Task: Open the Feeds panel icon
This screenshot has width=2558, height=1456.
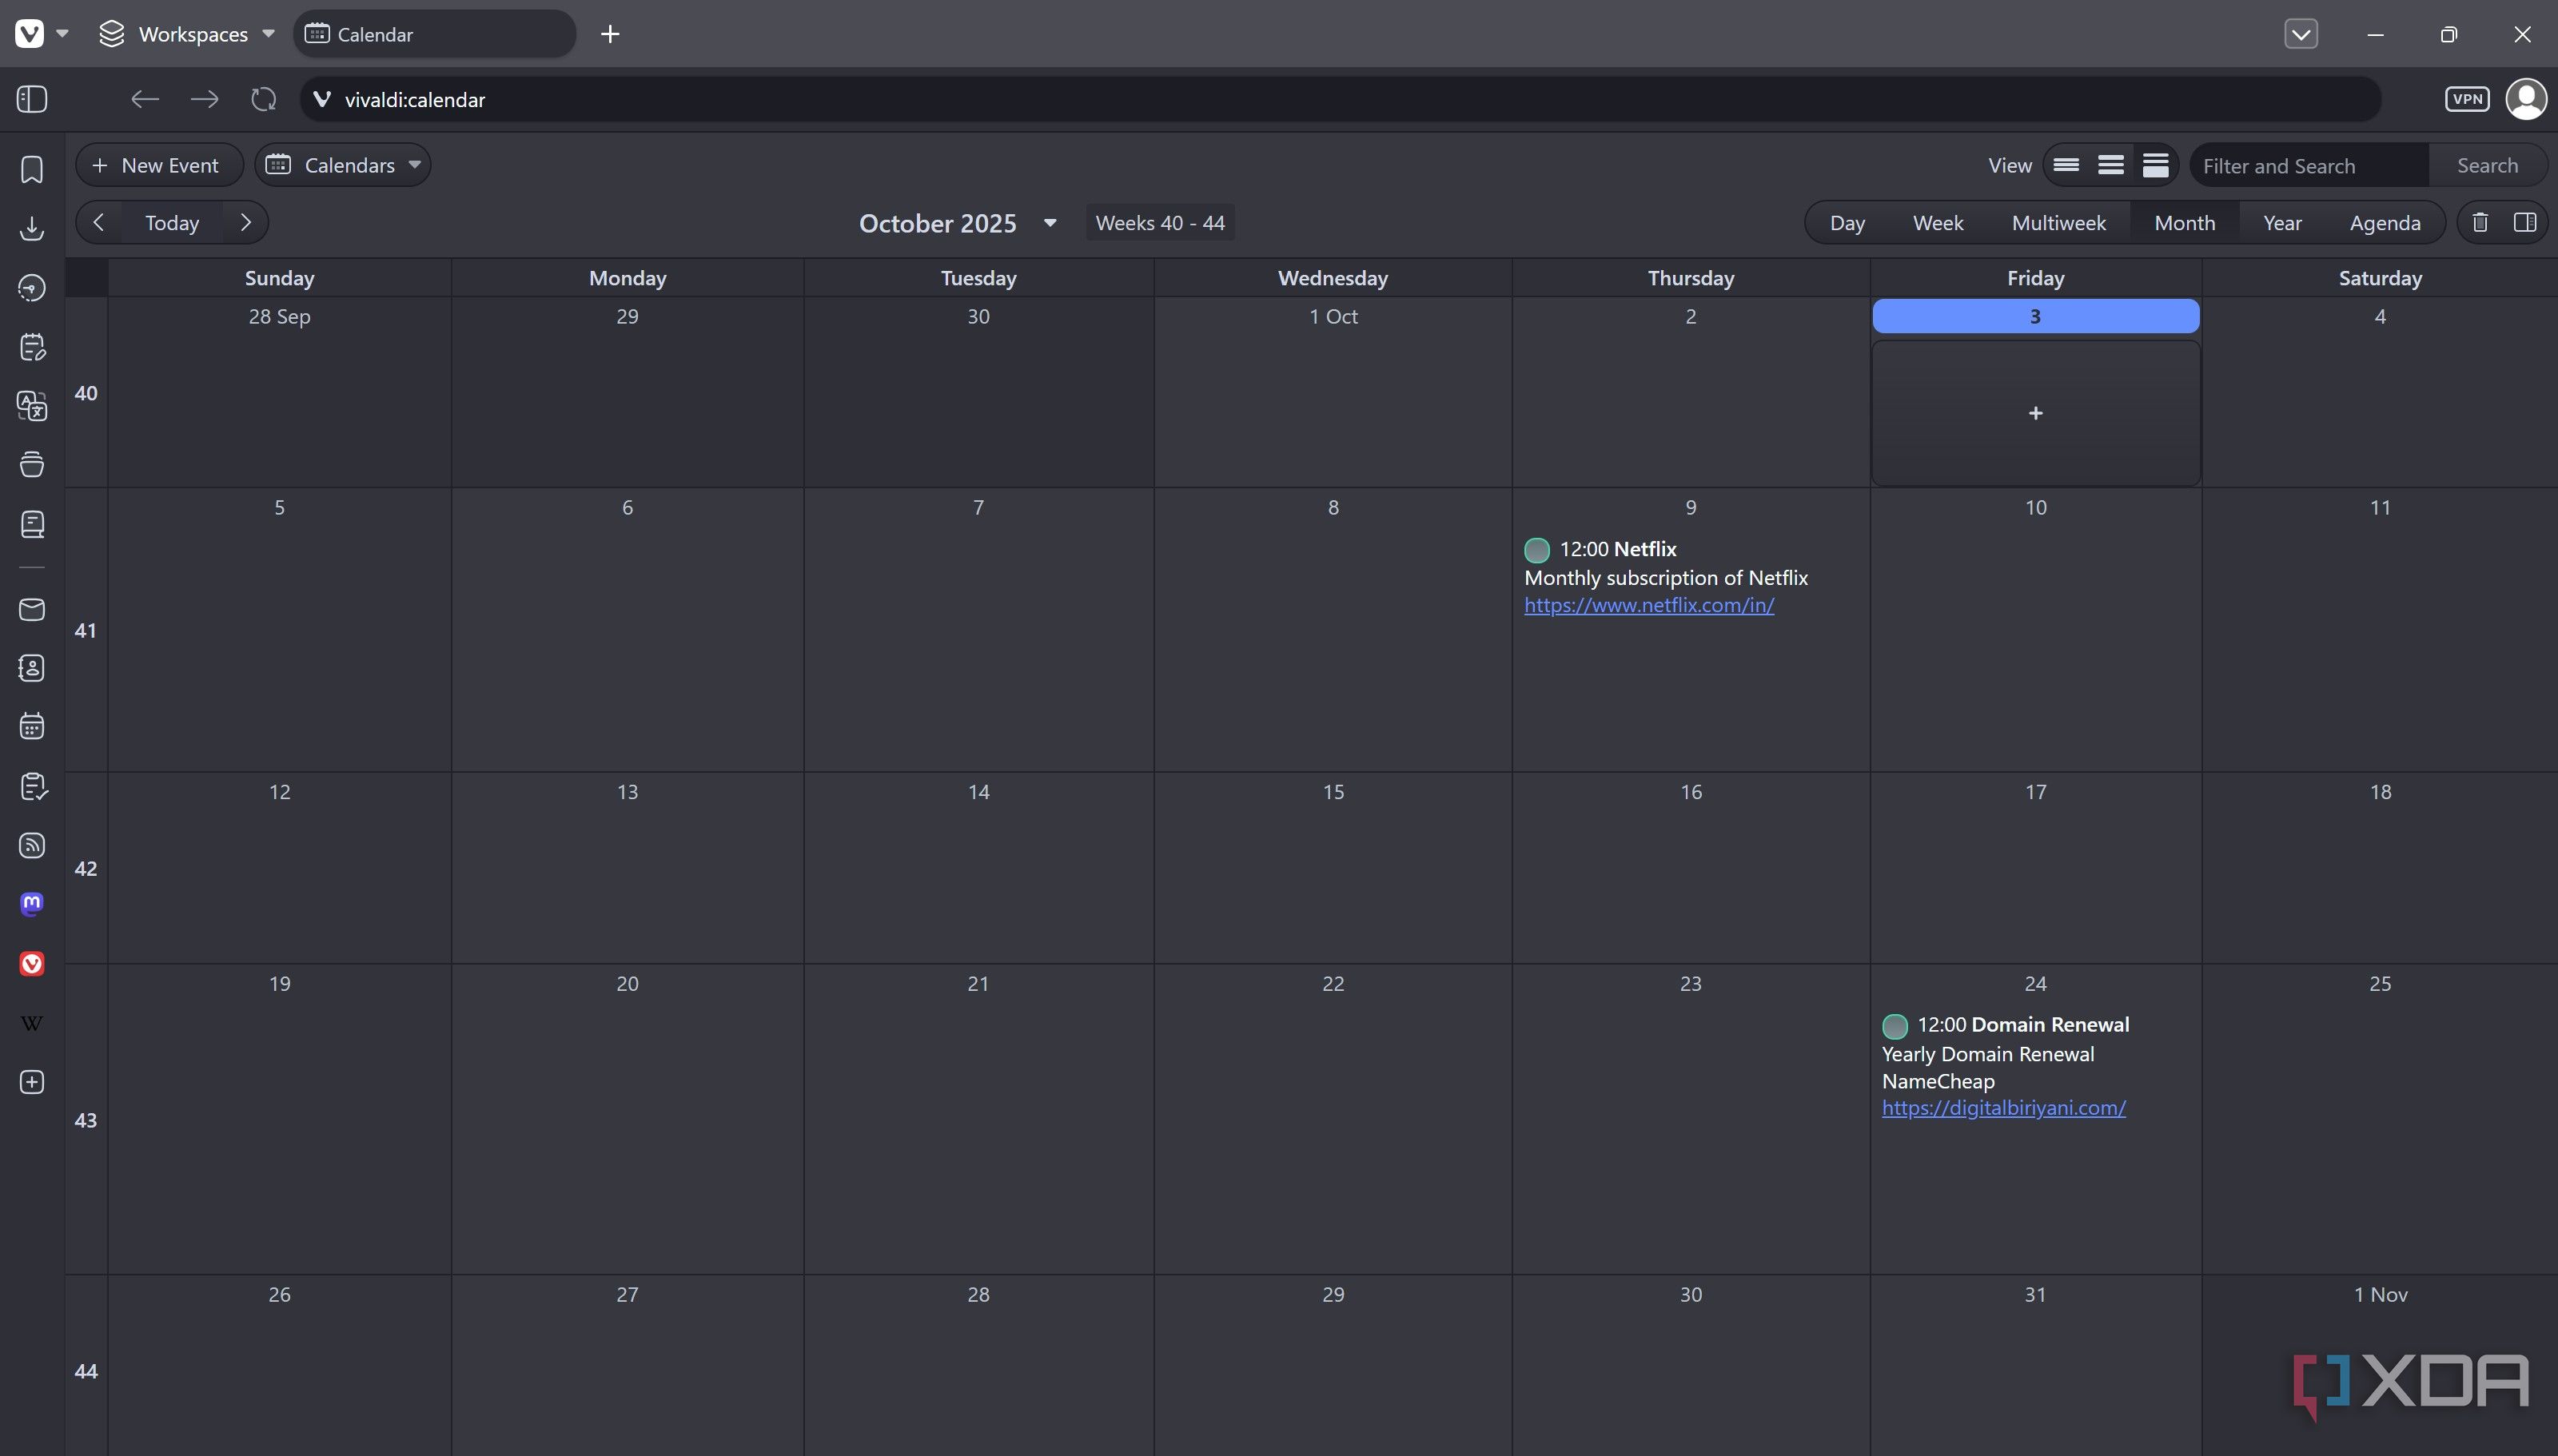Action: click(x=32, y=845)
